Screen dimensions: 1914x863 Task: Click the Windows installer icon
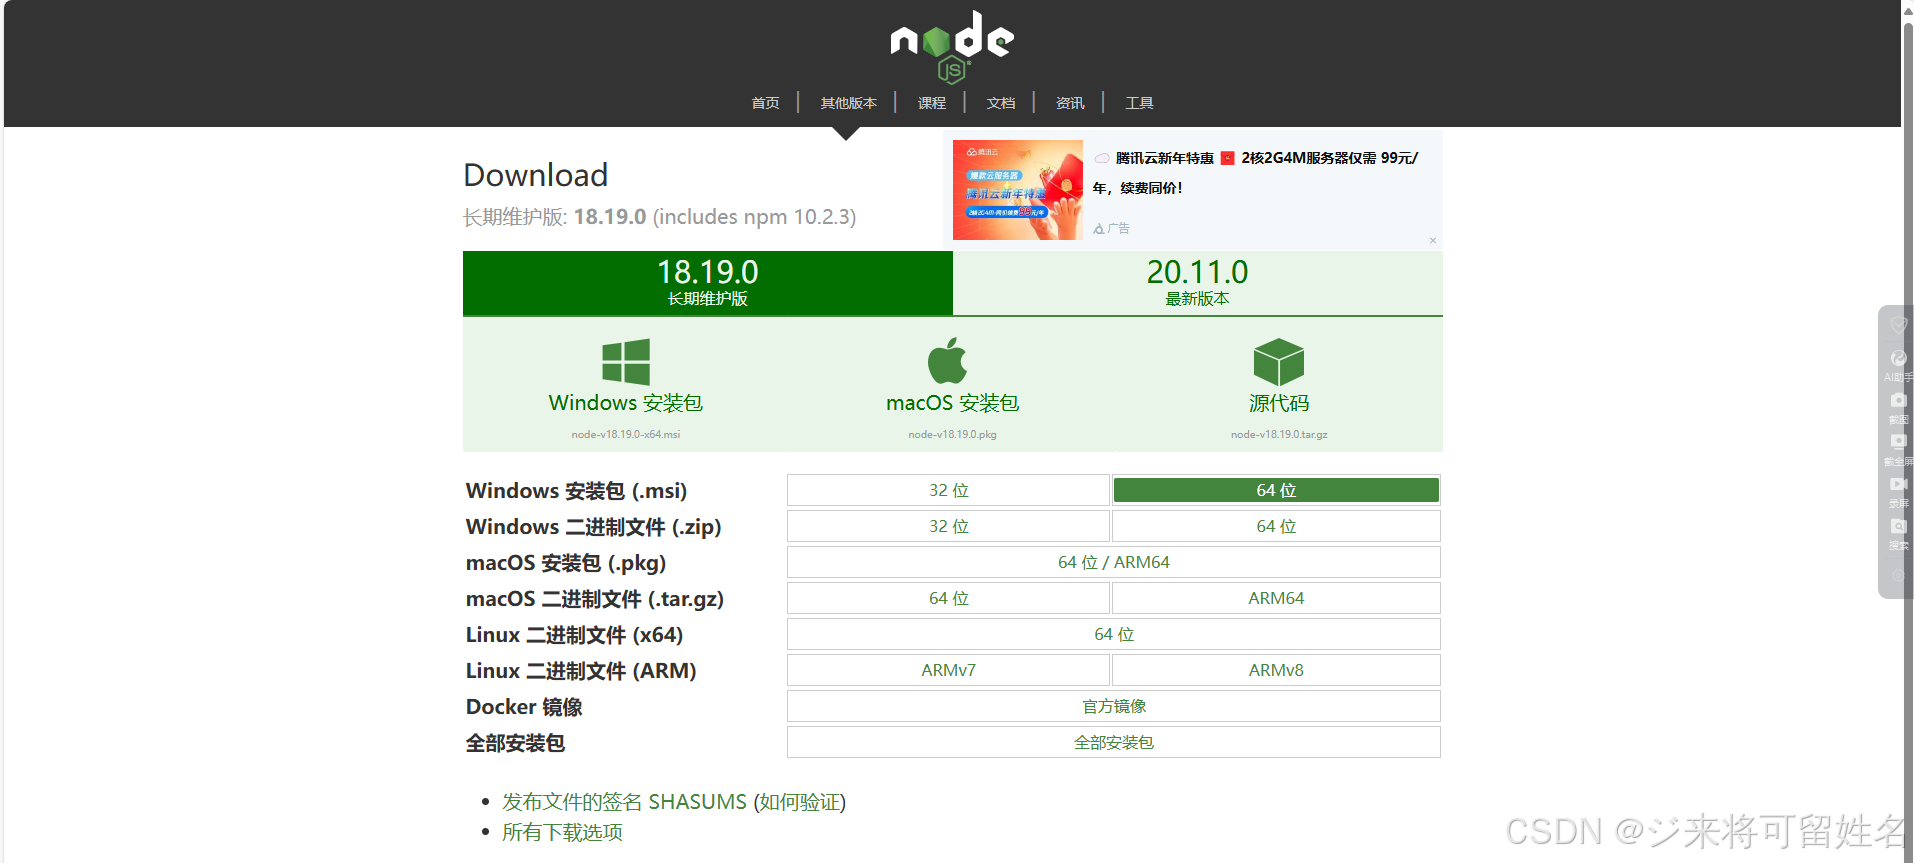(626, 362)
